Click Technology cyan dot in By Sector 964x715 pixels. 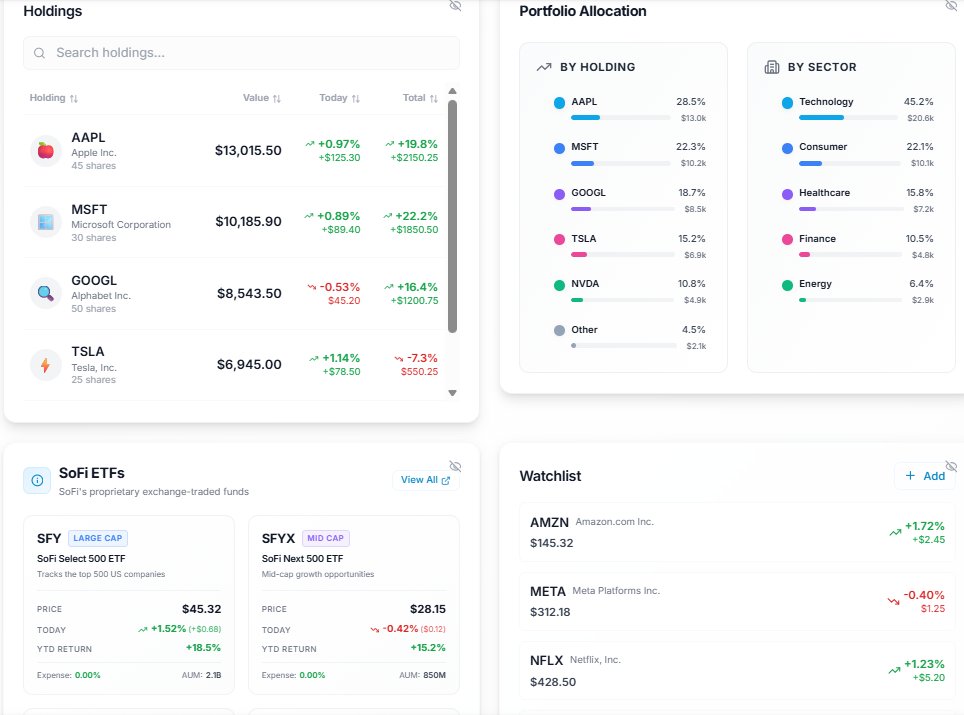point(787,103)
